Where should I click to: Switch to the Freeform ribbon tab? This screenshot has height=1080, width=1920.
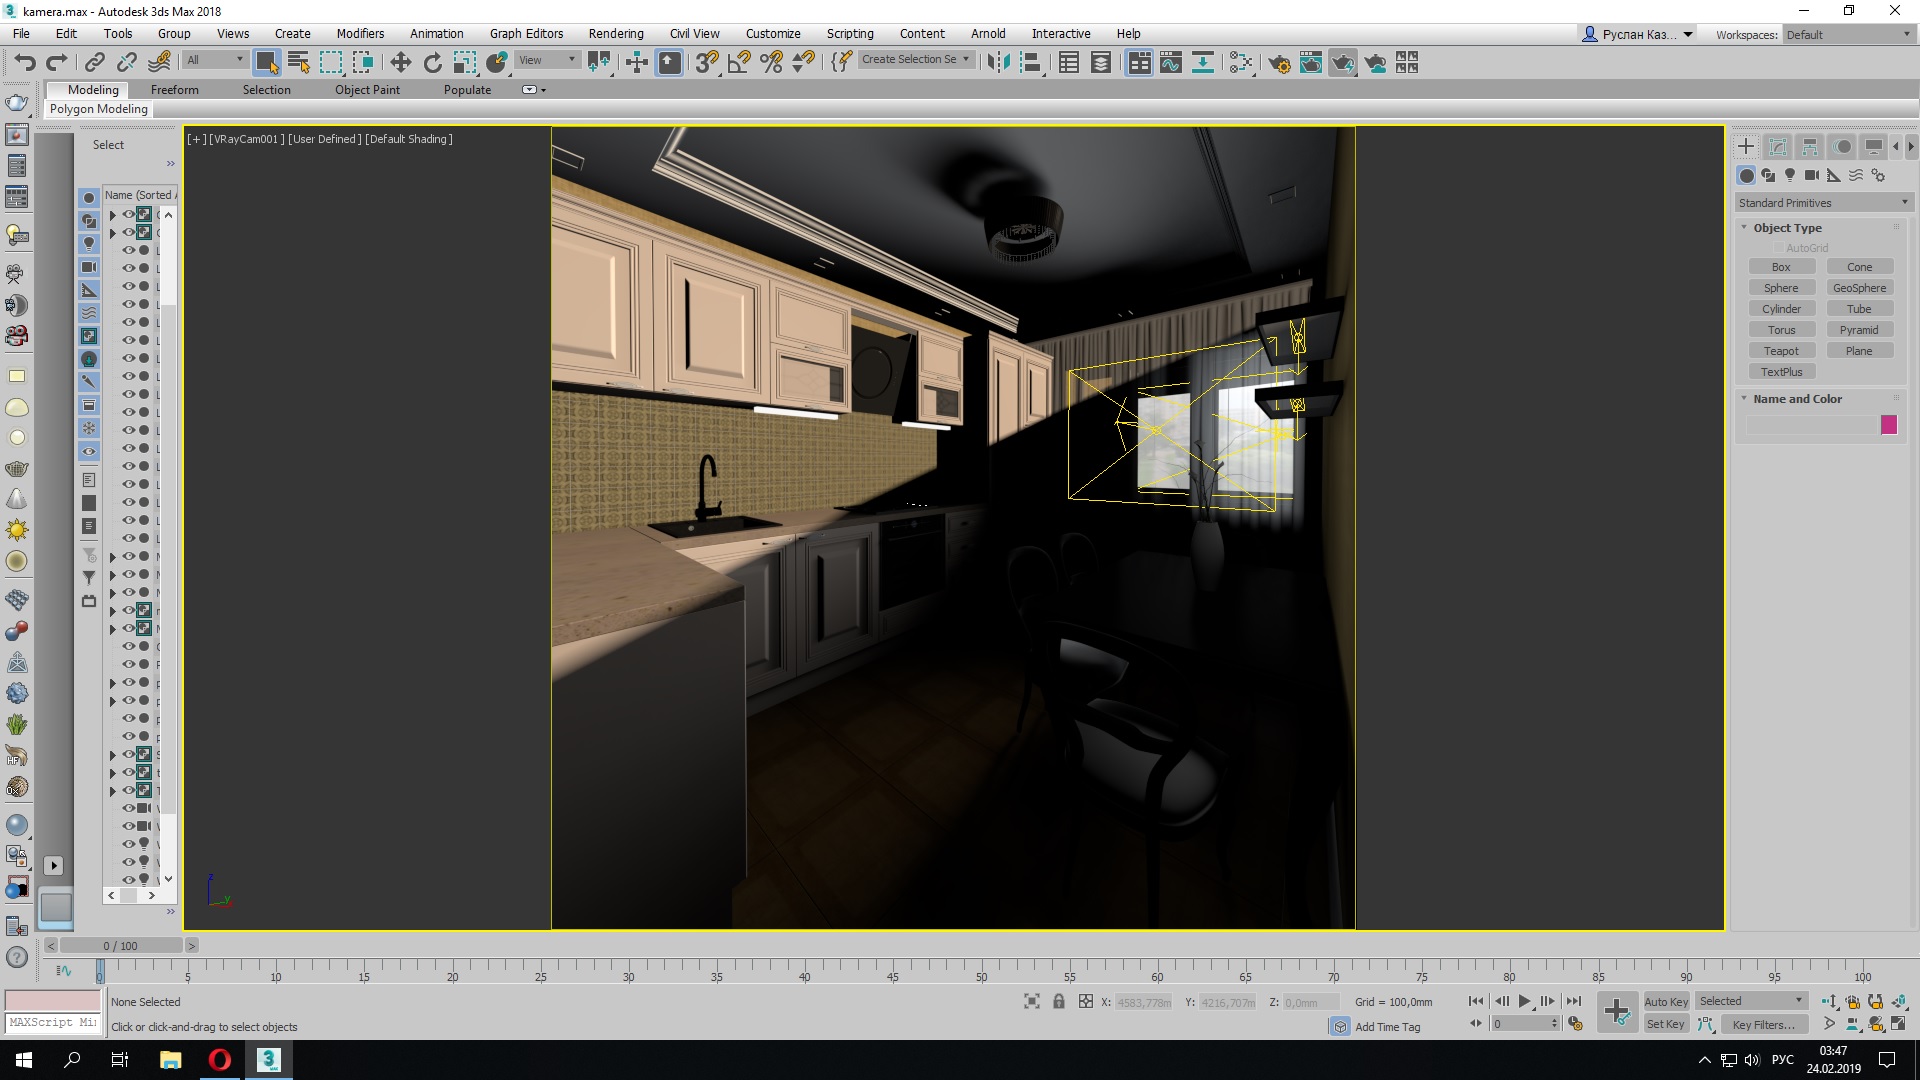coord(175,90)
